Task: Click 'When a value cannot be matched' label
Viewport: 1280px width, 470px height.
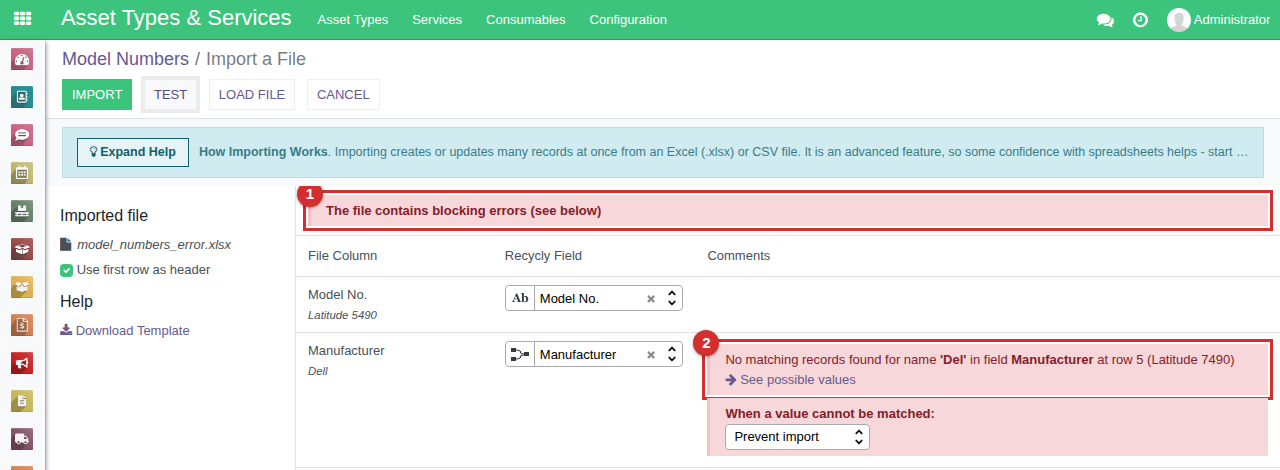Action: click(x=830, y=414)
